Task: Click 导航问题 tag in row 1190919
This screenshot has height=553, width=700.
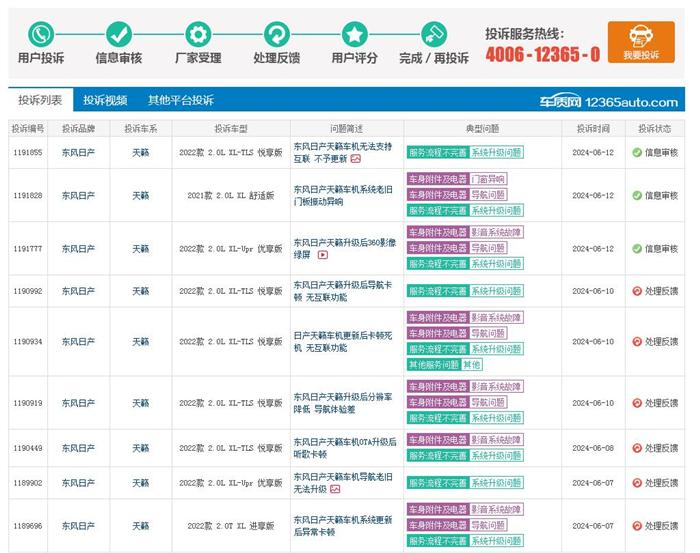Action: point(488,403)
